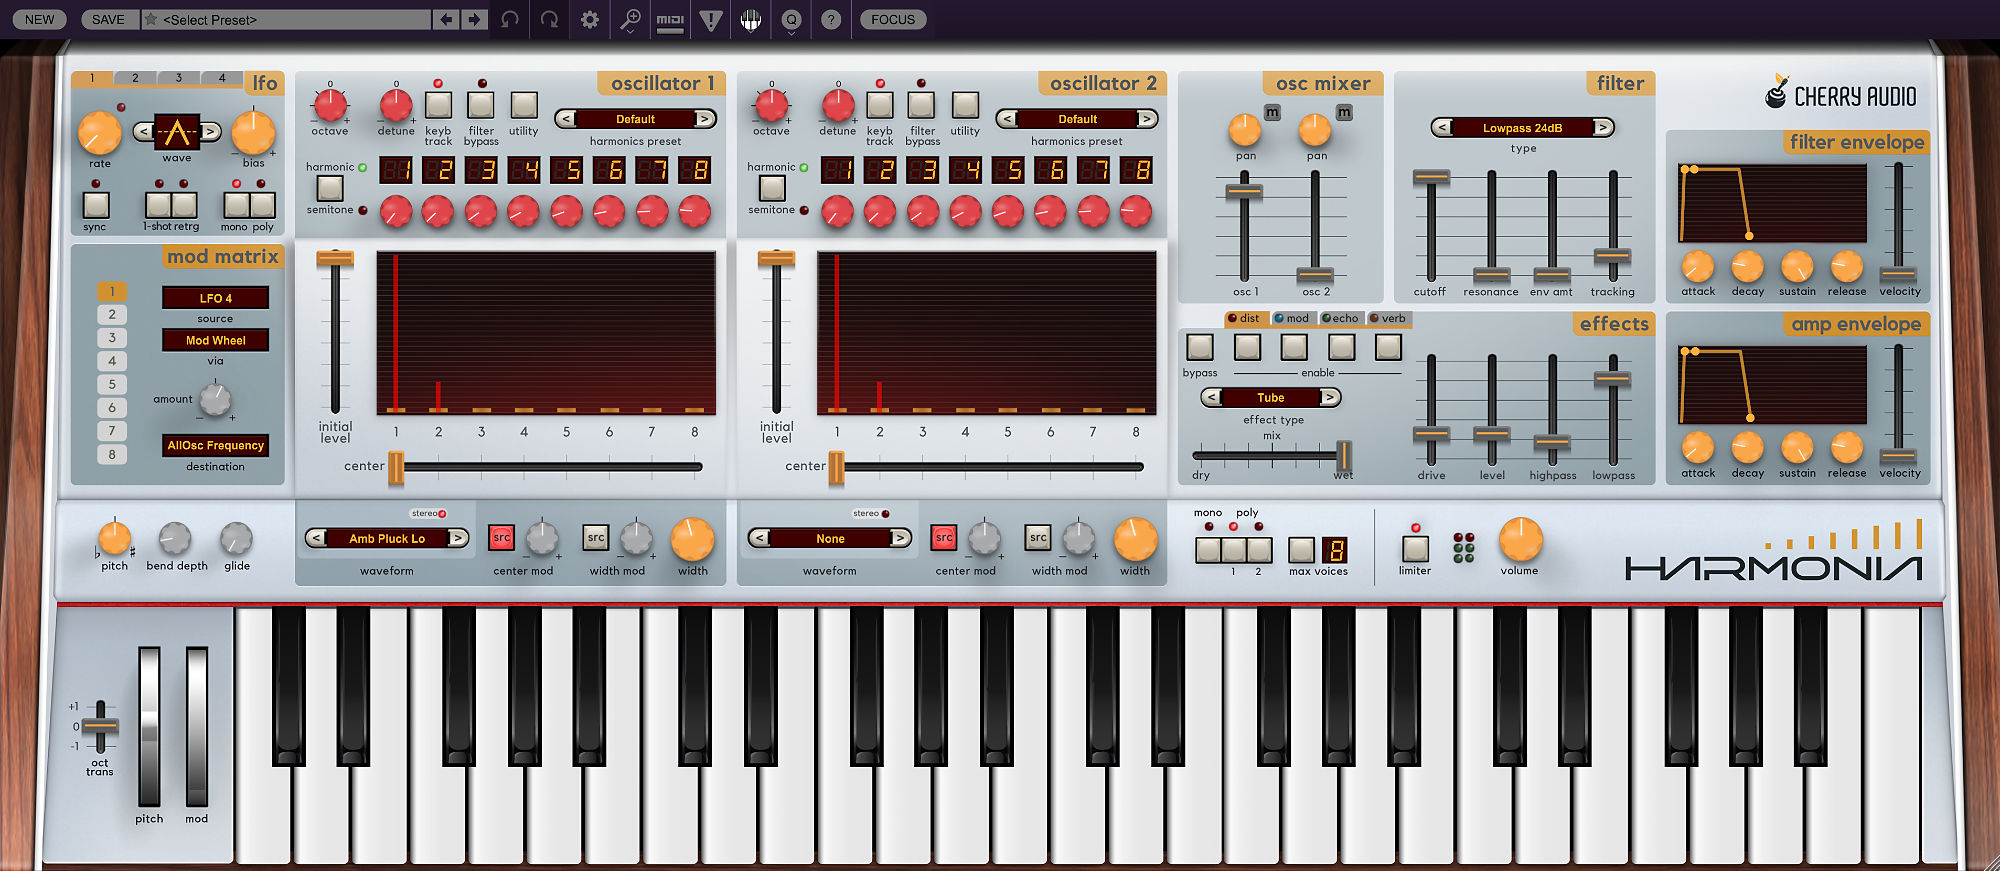Image resolution: width=2000 pixels, height=871 pixels.
Task: Select LFO tab number 3
Action: (179, 78)
